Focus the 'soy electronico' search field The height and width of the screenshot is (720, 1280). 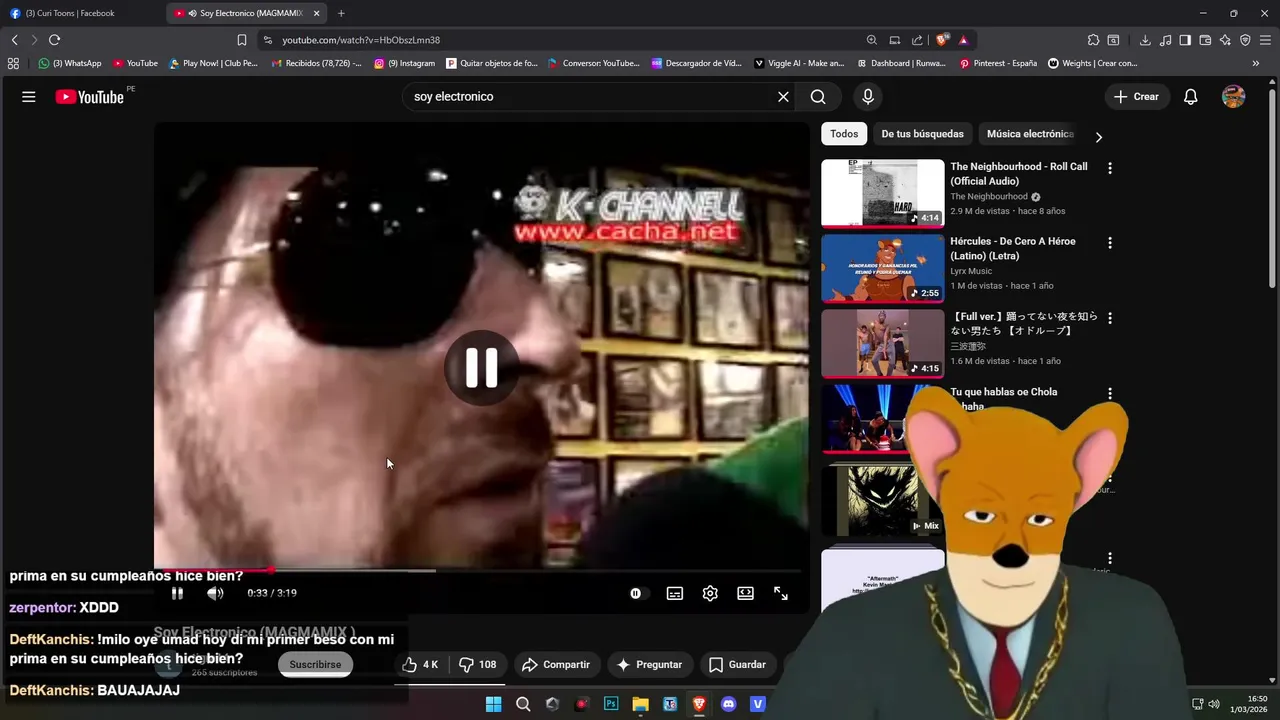(x=590, y=97)
